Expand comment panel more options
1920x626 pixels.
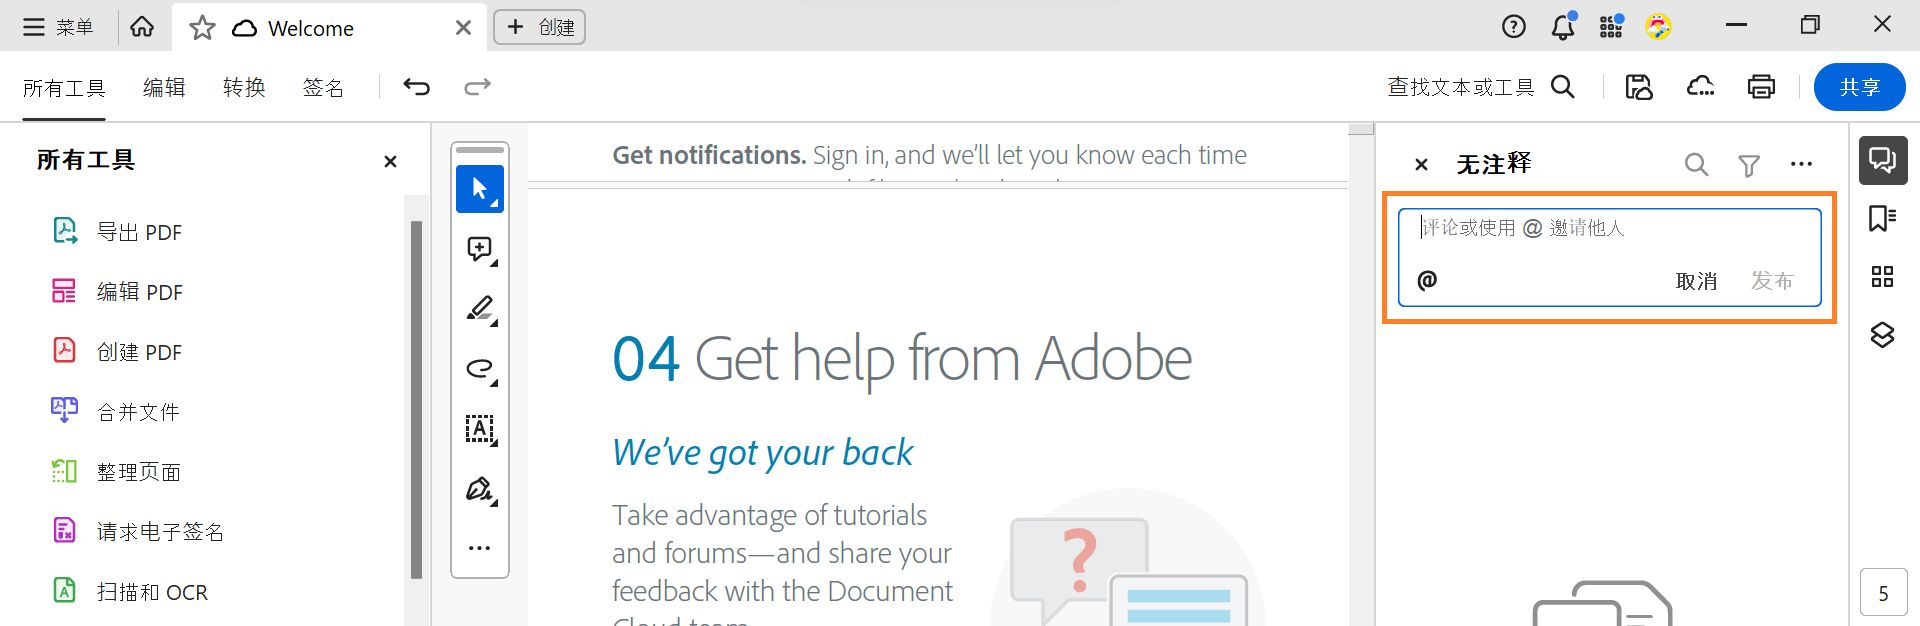coord(1801,165)
